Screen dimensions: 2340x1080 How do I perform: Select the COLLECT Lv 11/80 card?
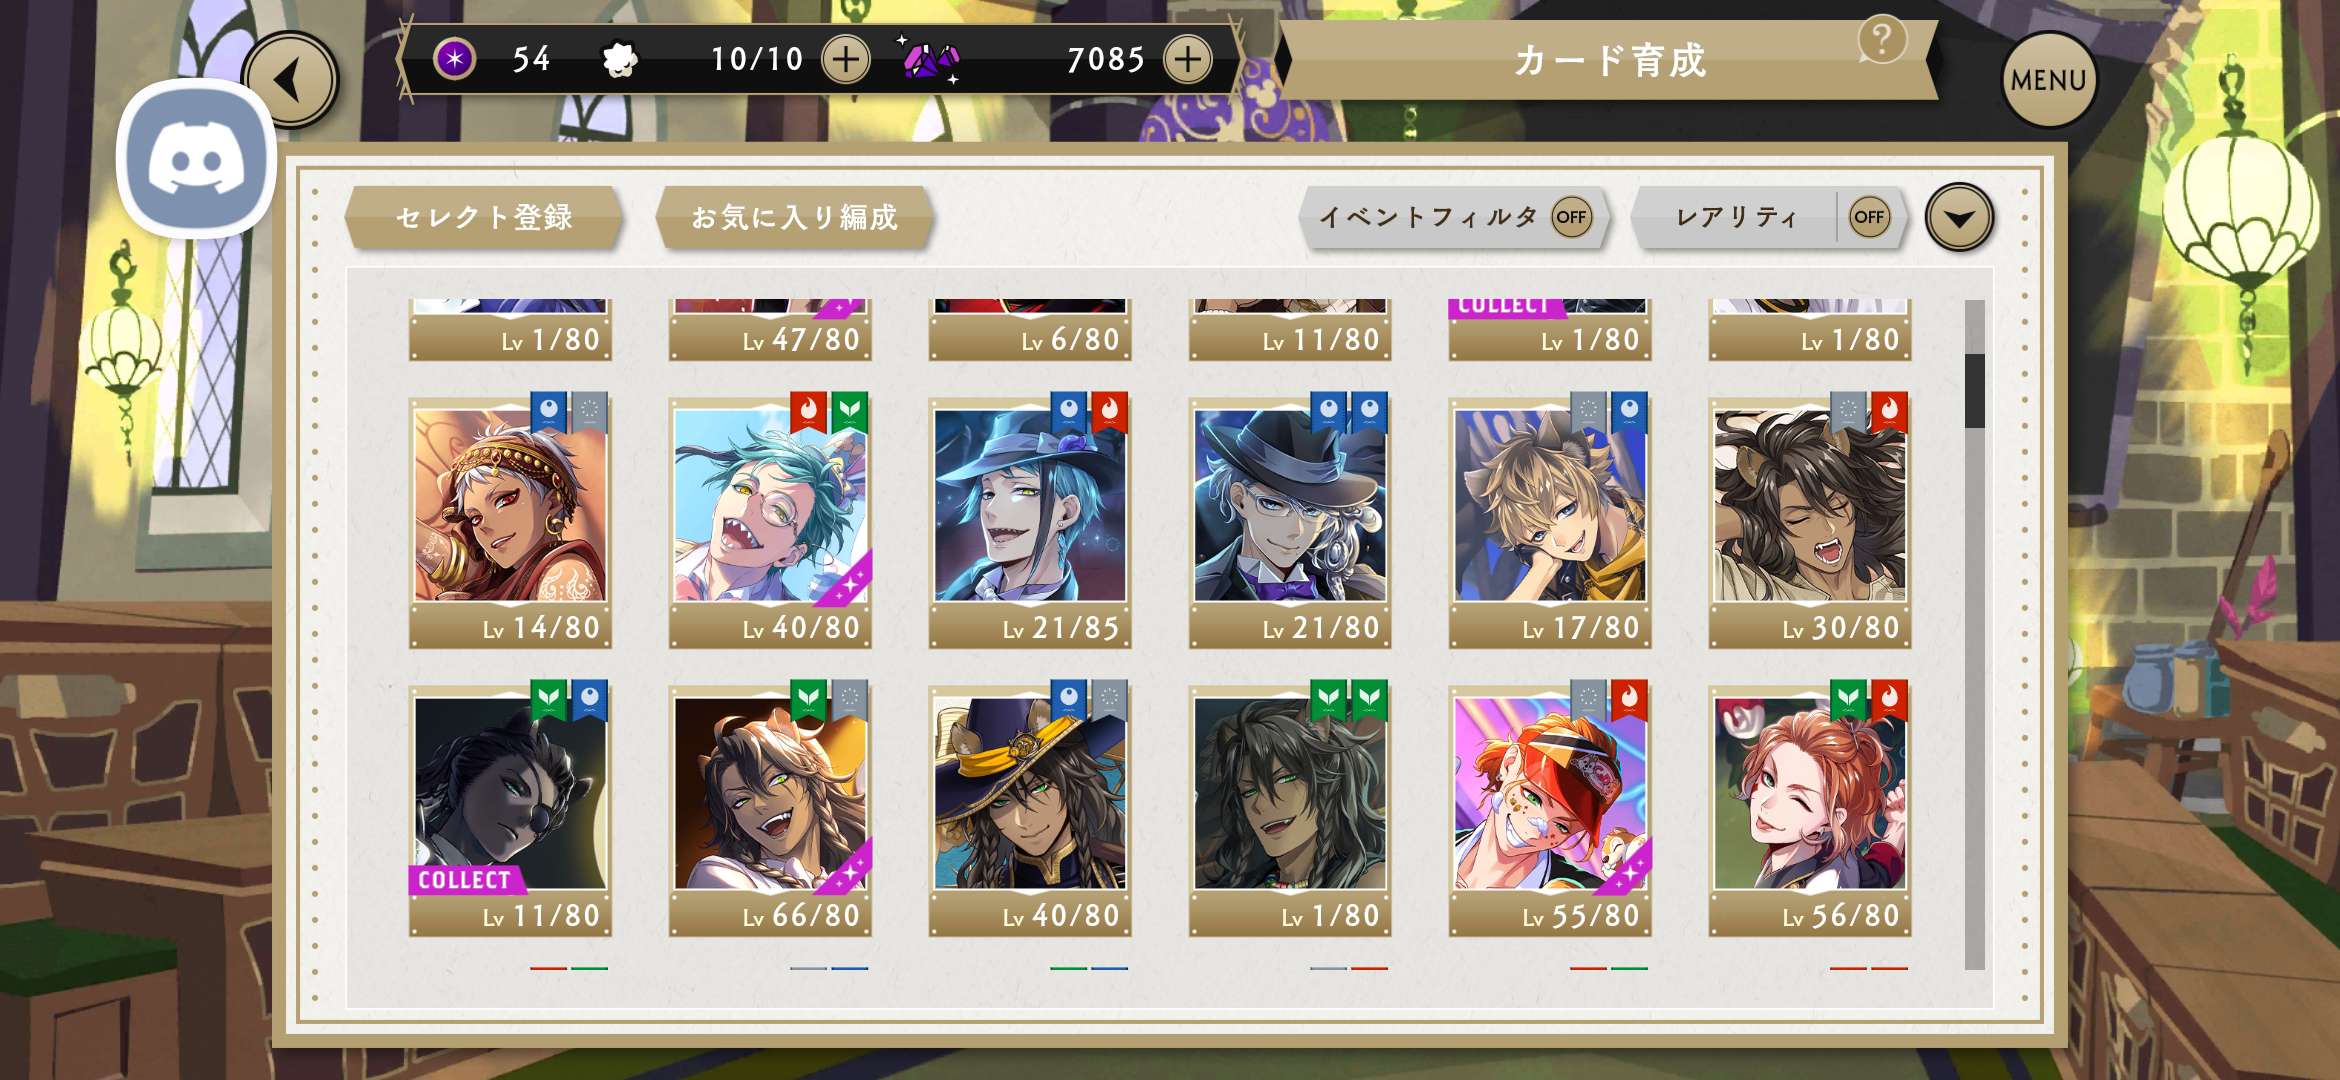click(510, 810)
